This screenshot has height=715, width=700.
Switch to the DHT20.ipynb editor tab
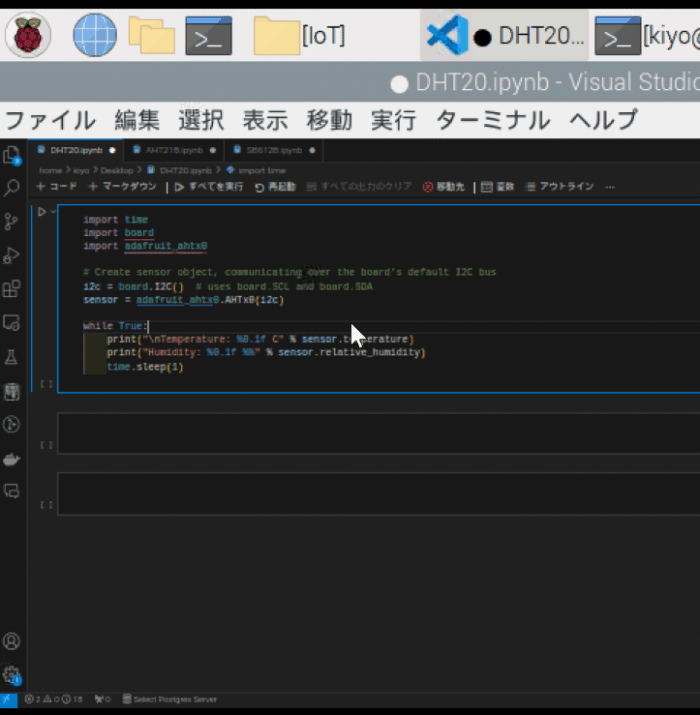click(76, 150)
